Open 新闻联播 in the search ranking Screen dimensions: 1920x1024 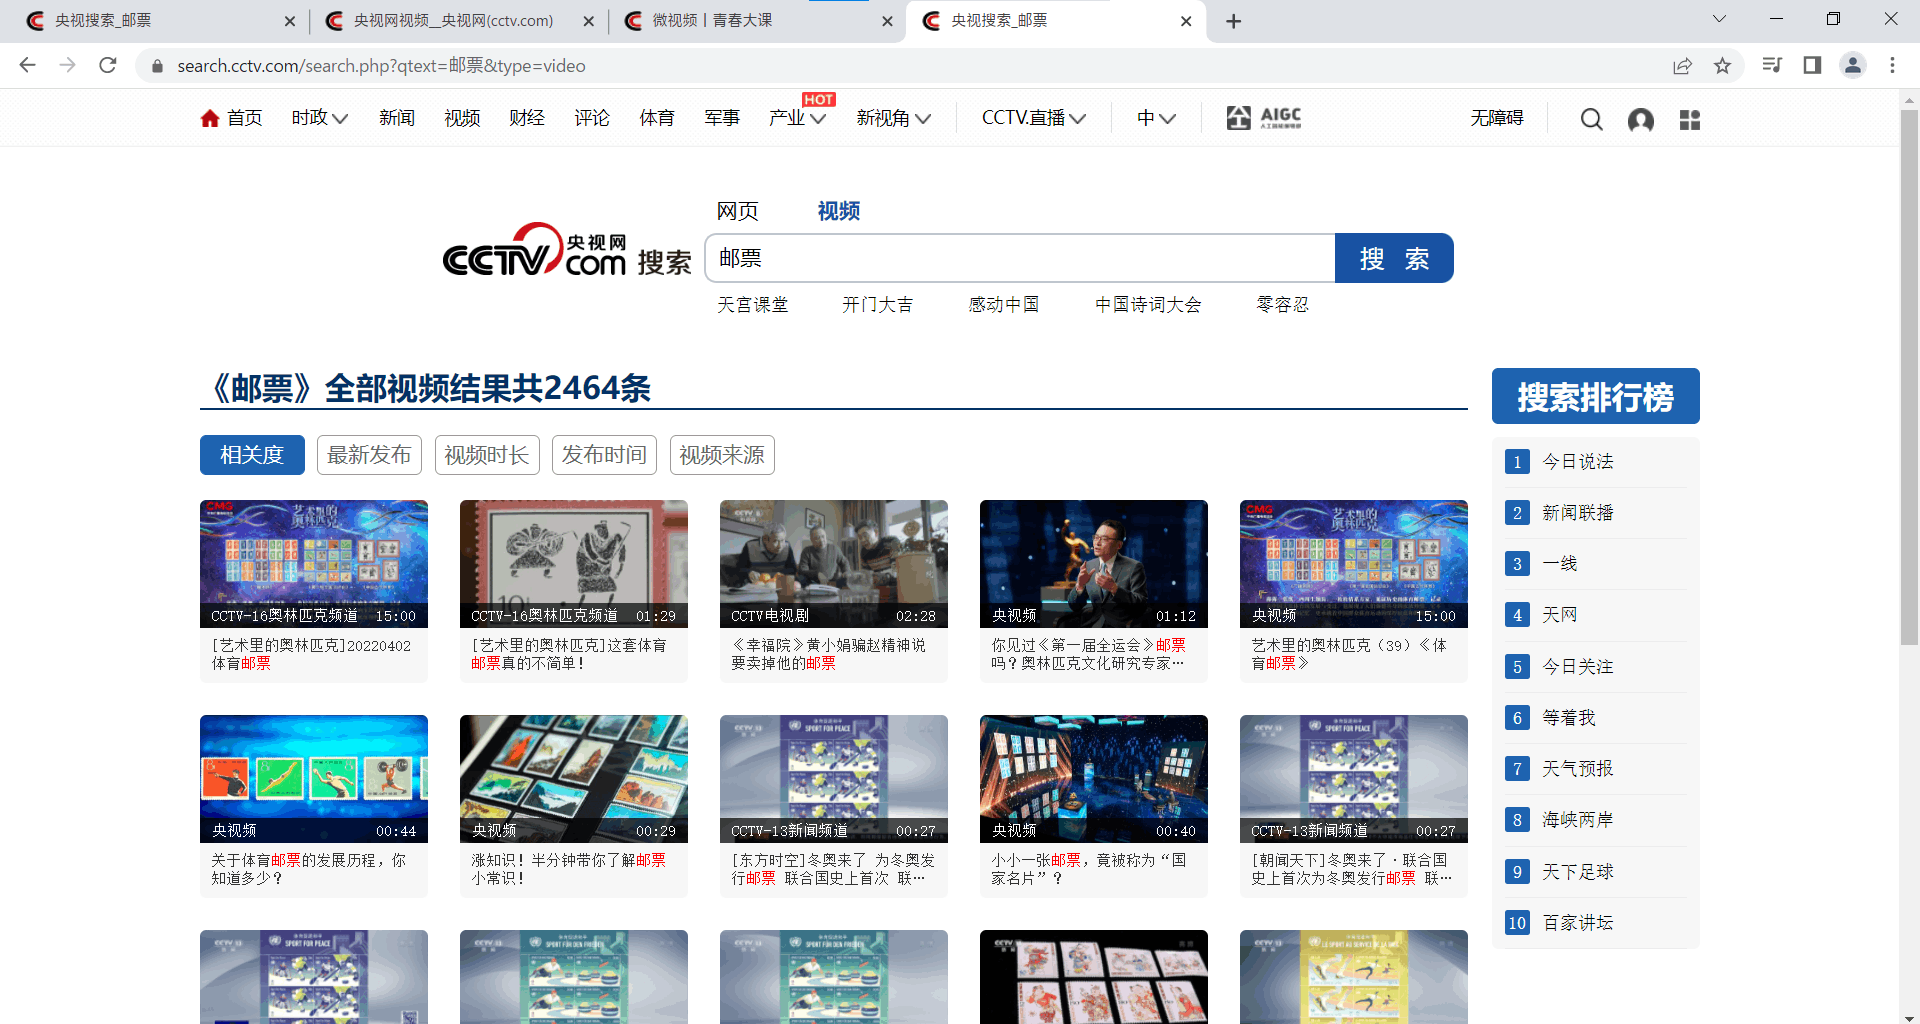point(1578,513)
